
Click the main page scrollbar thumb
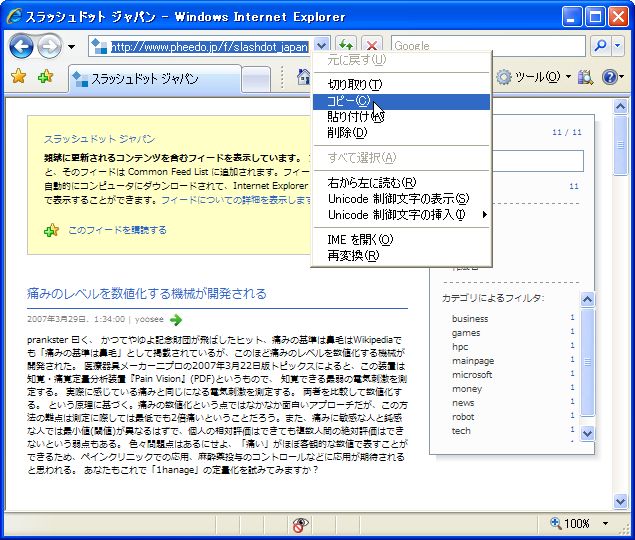click(620, 145)
